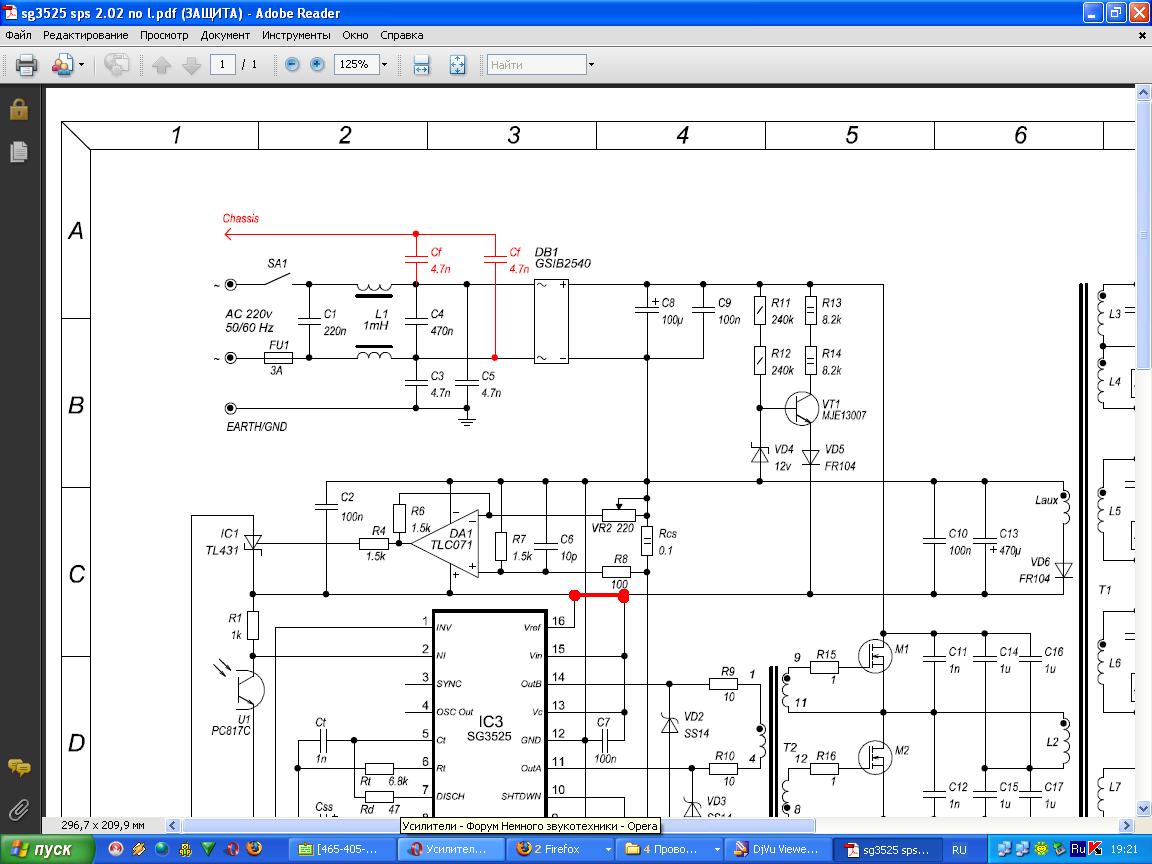The height and width of the screenshot is (864, 1152).
Task: Click the zoom out minus button
Action: (292, 65)
